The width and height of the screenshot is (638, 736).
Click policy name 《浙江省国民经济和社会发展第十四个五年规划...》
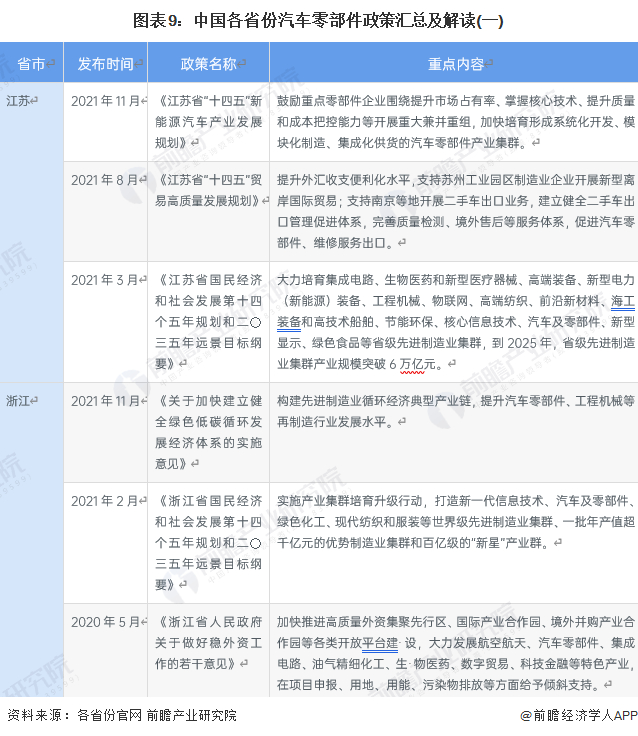[208, 543]
